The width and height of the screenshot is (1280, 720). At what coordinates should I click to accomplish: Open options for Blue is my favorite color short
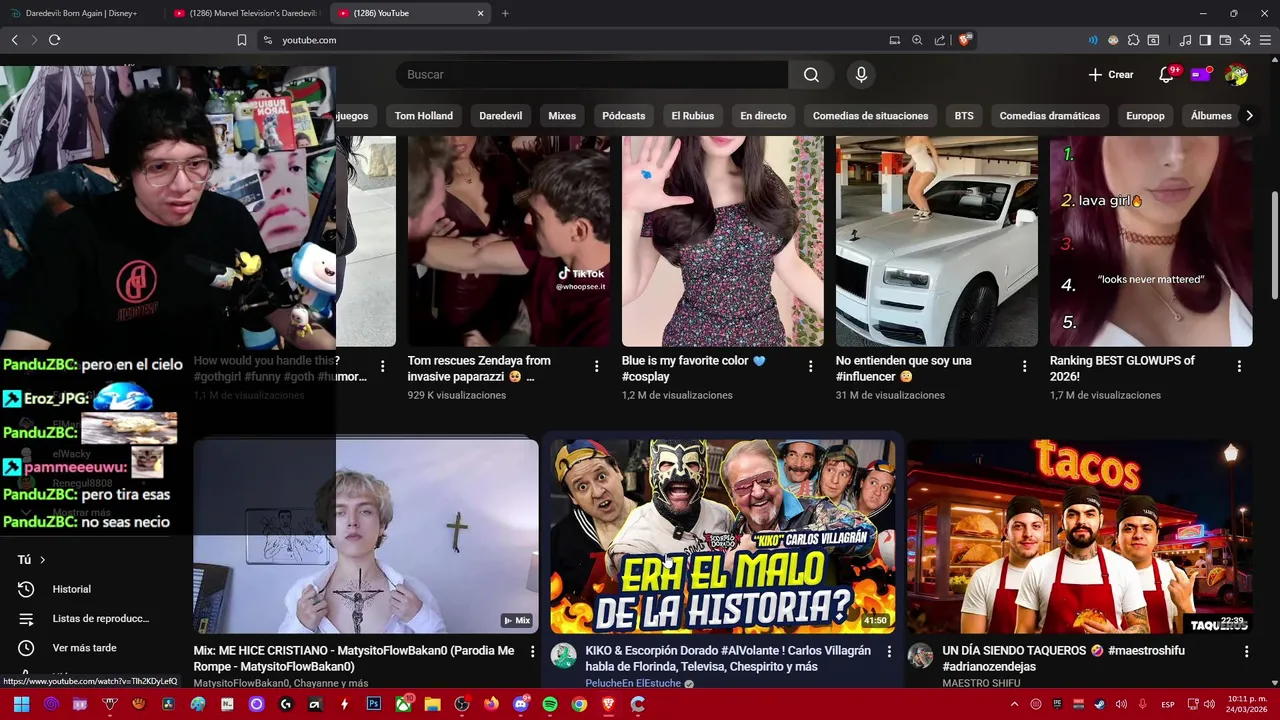point(810,367)
